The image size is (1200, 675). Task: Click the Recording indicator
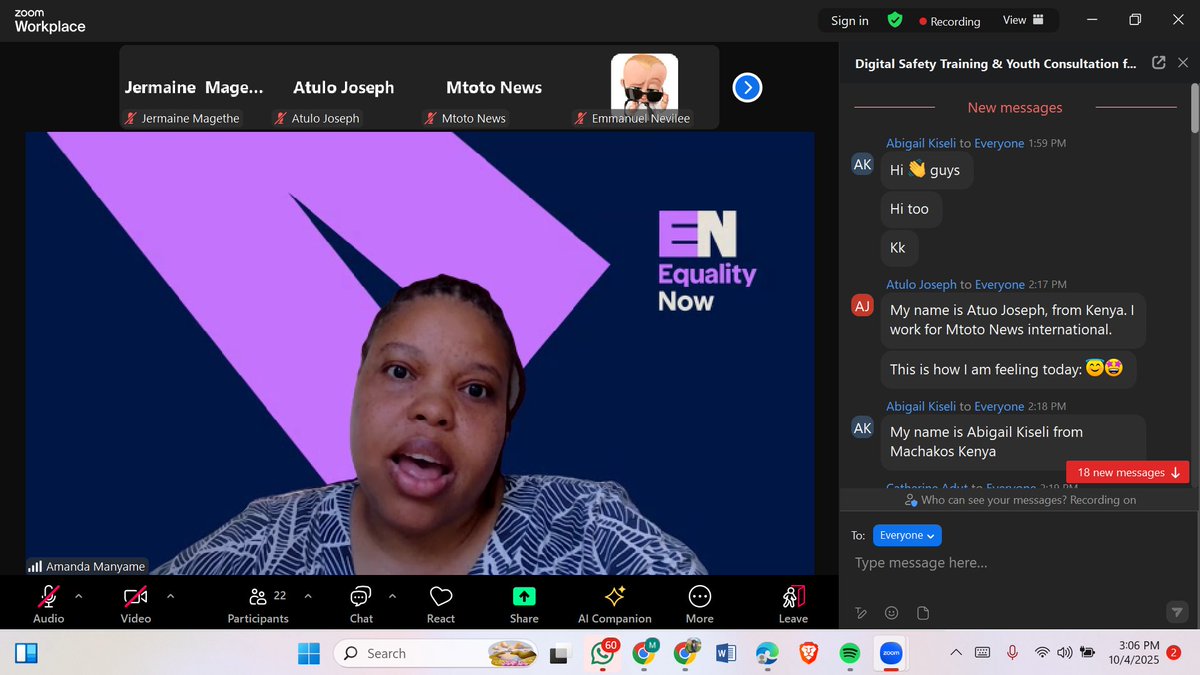pos(950,21)
